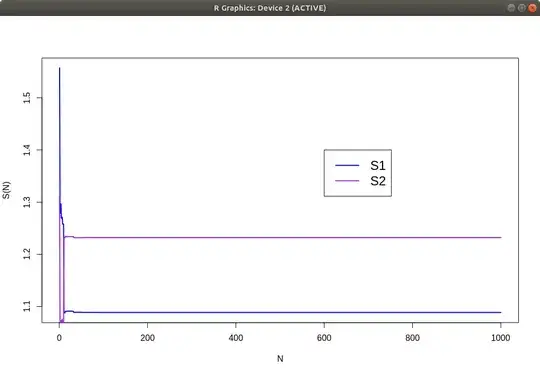The width and height of the screenshot is (540, 375).
Task: Close the R Graphics window
Action: [x=532, y=8]
